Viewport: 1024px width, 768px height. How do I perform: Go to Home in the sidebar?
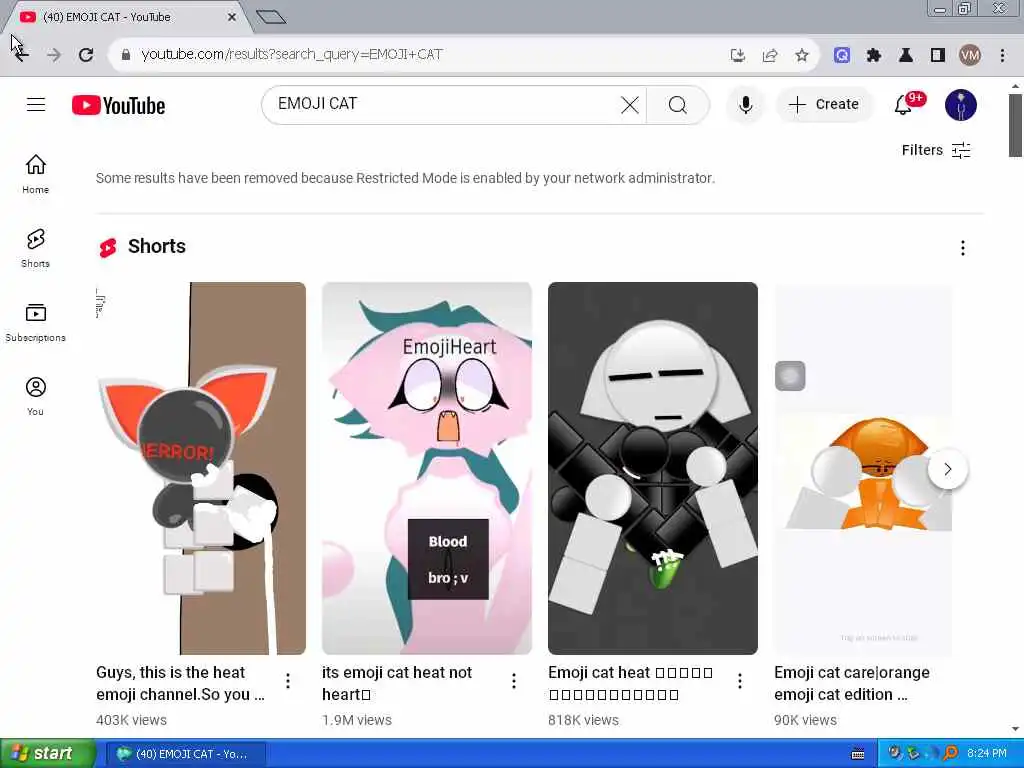point(36,174)
